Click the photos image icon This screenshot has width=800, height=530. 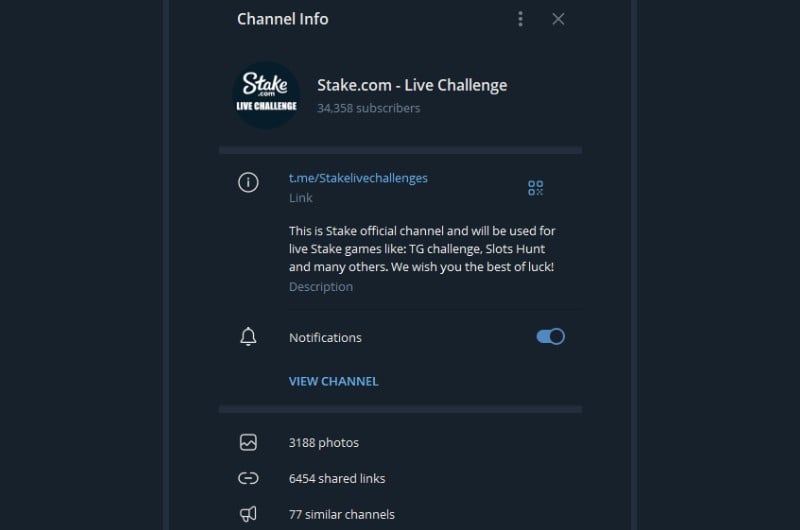[x=248, y=442]
